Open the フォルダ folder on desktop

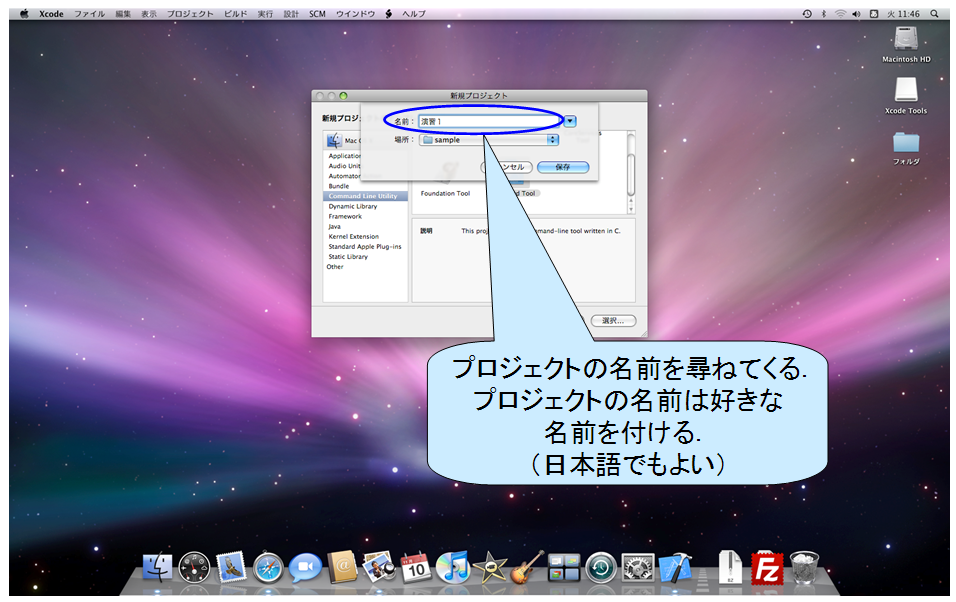[x=906, y=148]
